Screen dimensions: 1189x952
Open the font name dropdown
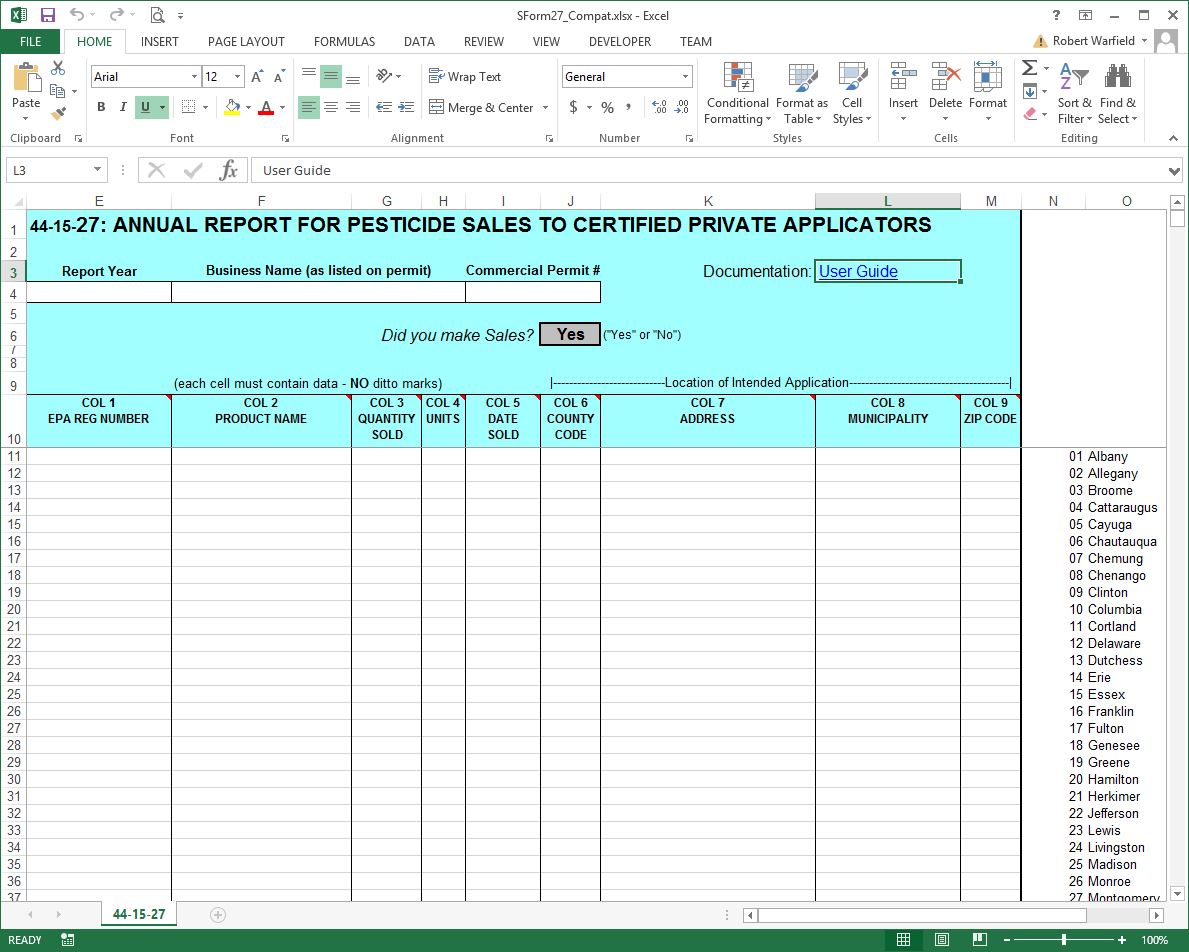point(194,77)
